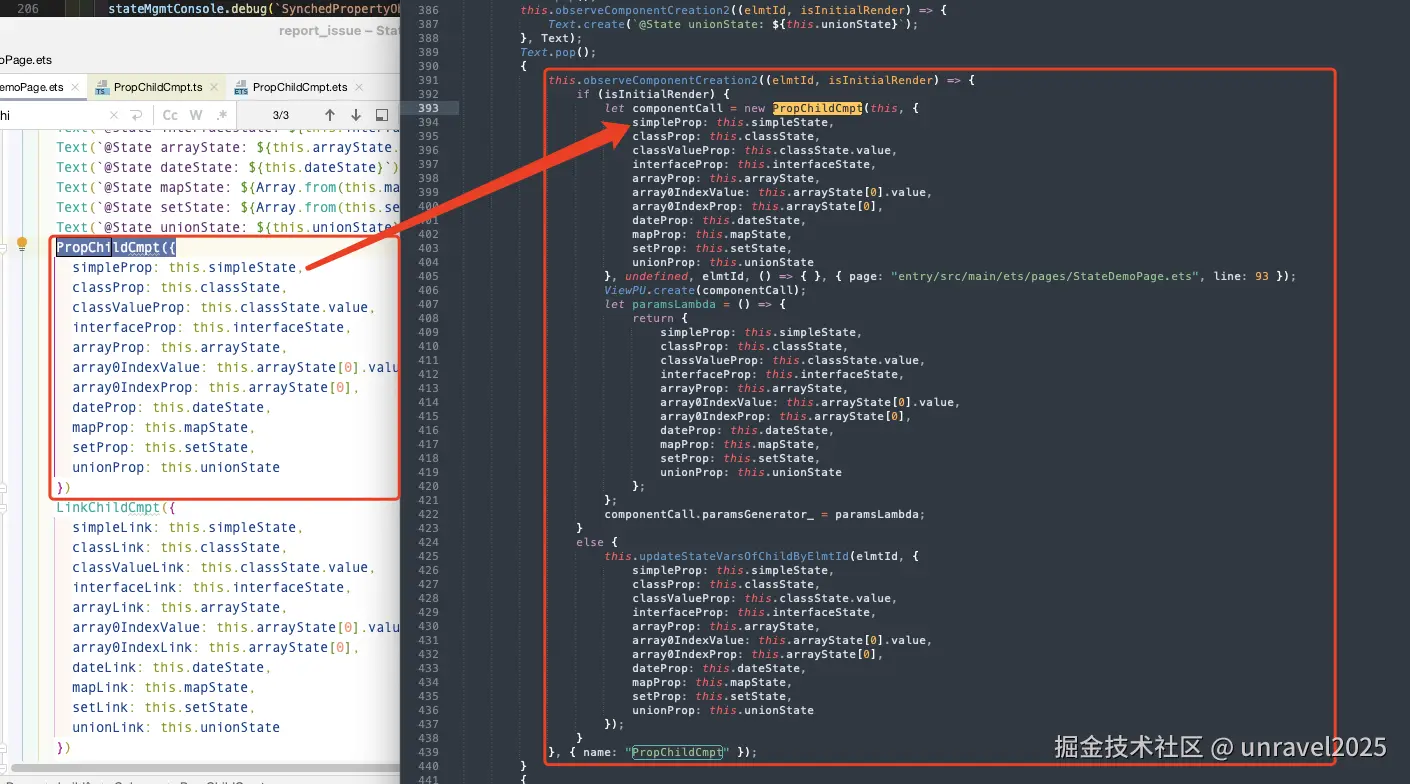The width and height of the screenshot is (1410, 784).
Task: Click the return keyword on line 408
Action: (653, 318)
